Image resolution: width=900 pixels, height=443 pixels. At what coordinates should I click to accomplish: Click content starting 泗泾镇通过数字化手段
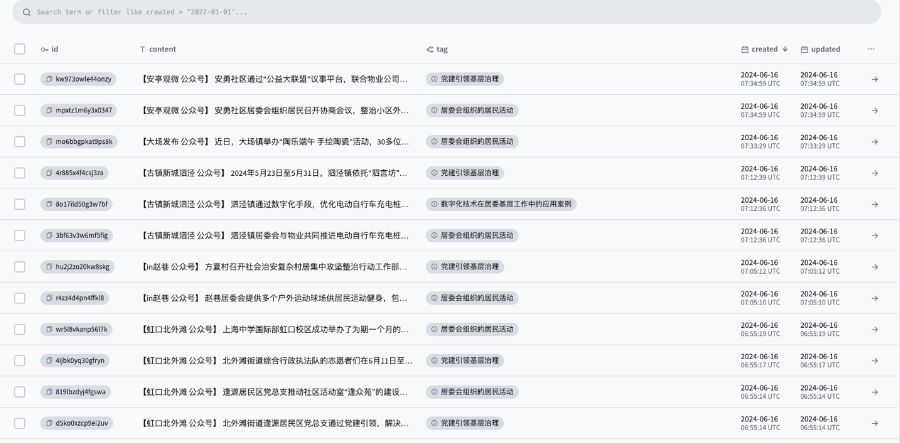point(274,204)
